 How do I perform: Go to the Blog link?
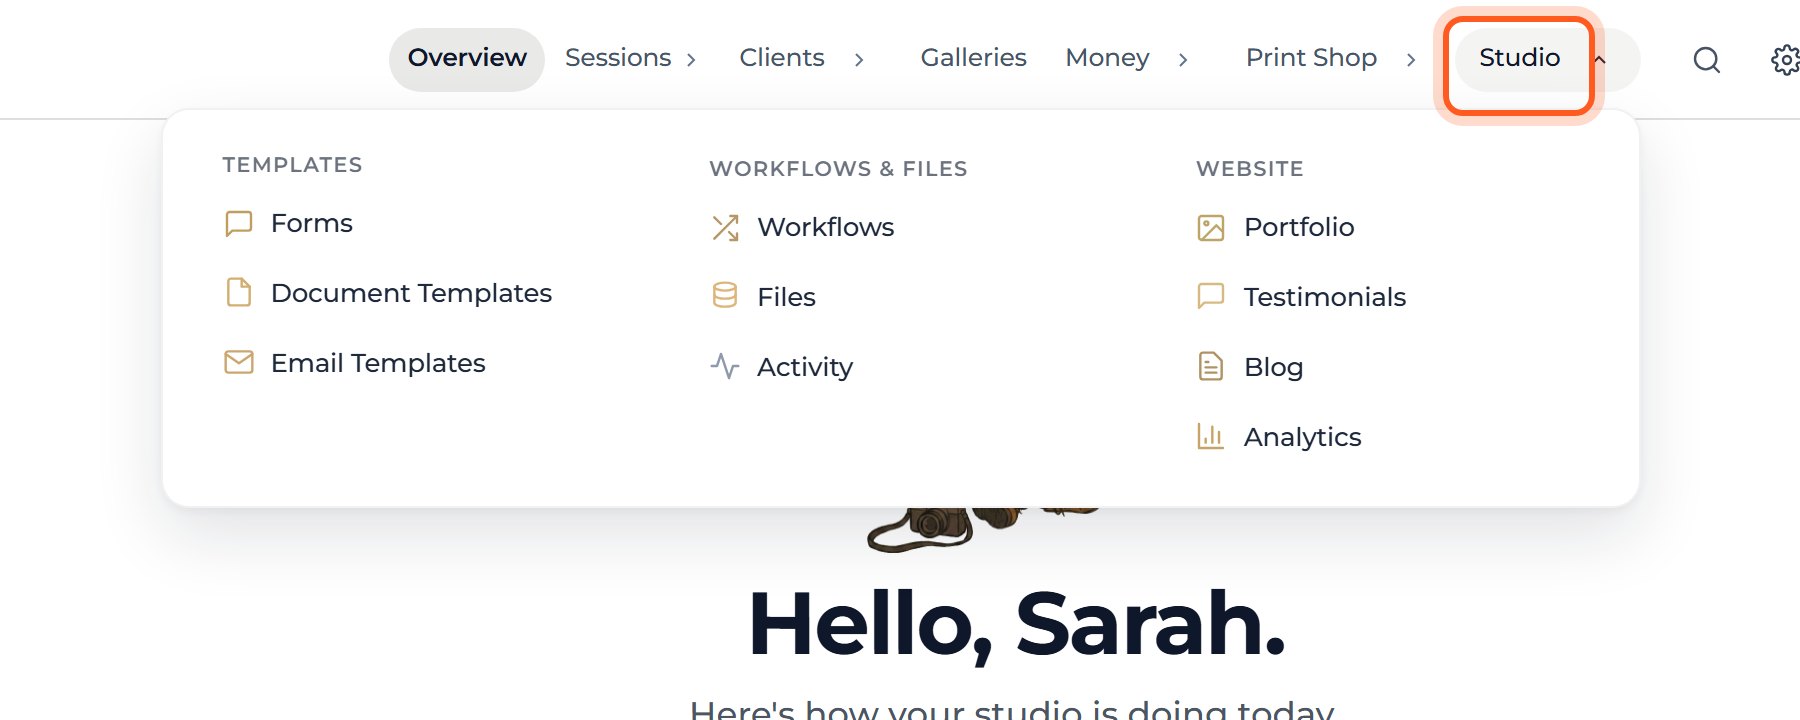coord(1273,367)
